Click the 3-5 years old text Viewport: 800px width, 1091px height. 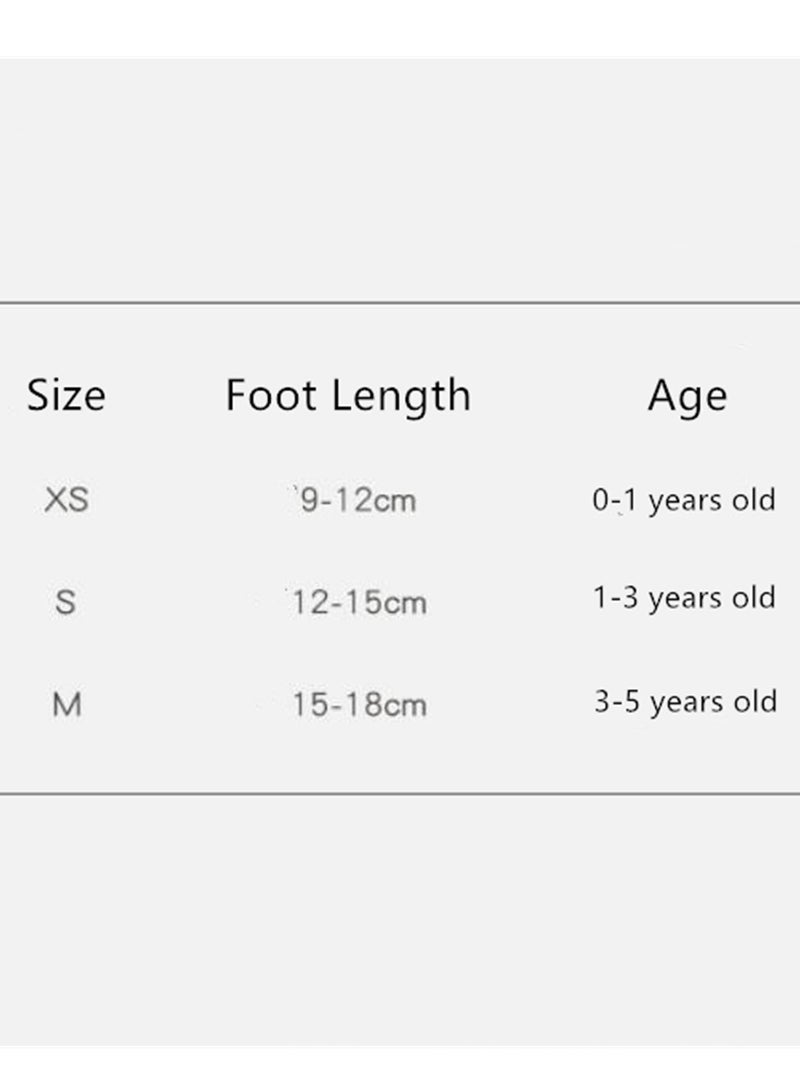[x=686, y=702]
